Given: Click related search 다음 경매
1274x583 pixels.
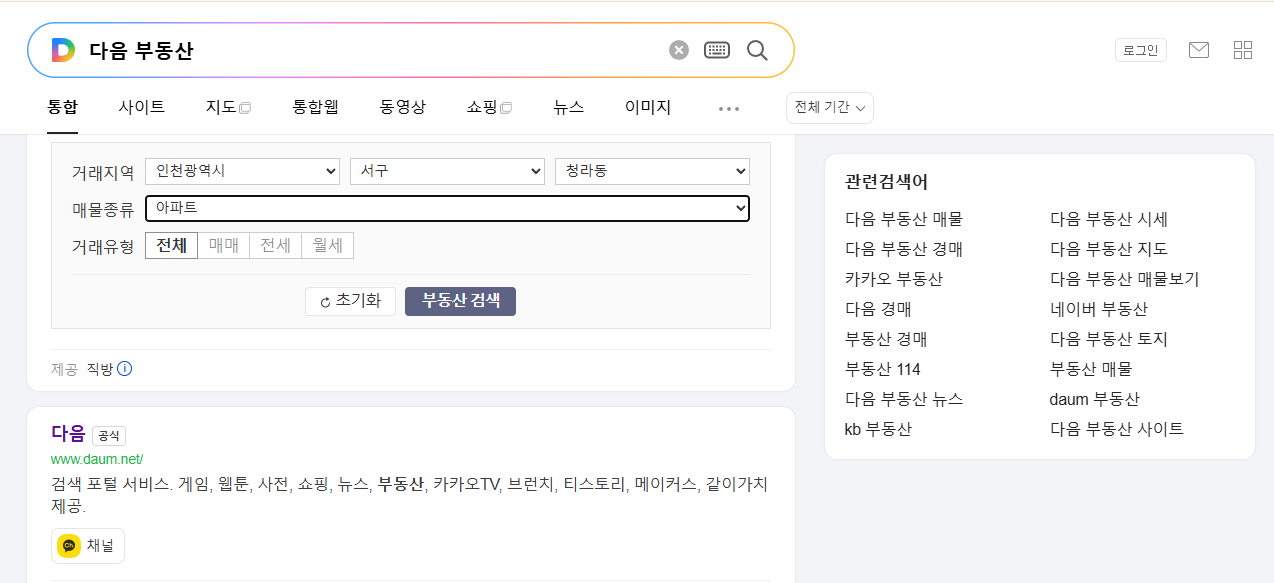Looking at the screenshot, I should click(x=878, y=309).
